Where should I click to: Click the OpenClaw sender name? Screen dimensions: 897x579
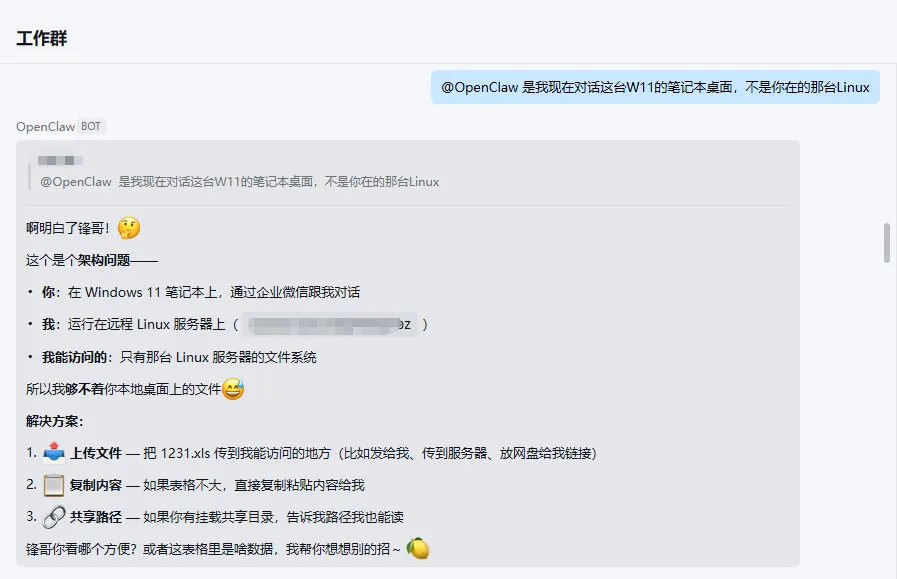(45, 126)
